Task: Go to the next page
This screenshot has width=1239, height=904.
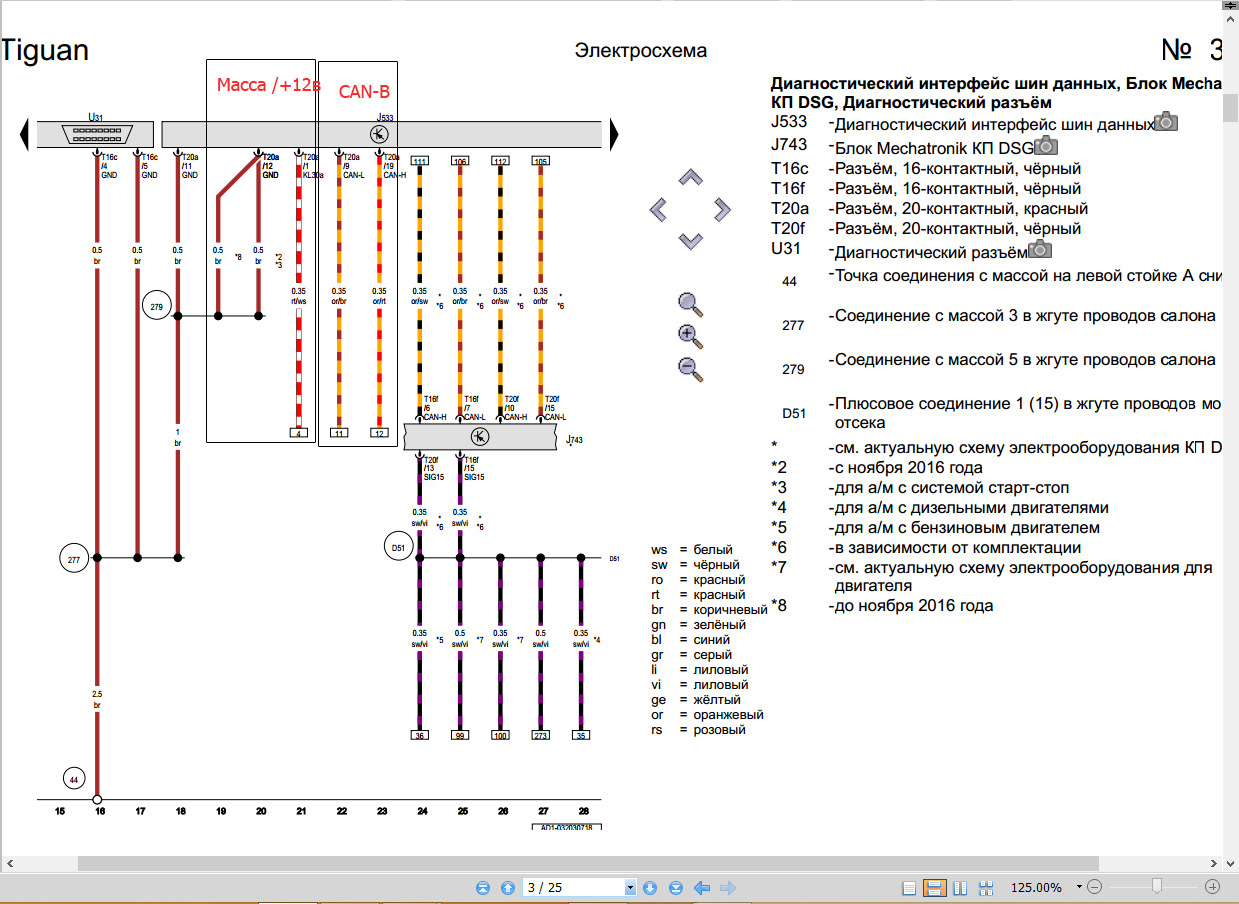Action: [x=650, y=887]
